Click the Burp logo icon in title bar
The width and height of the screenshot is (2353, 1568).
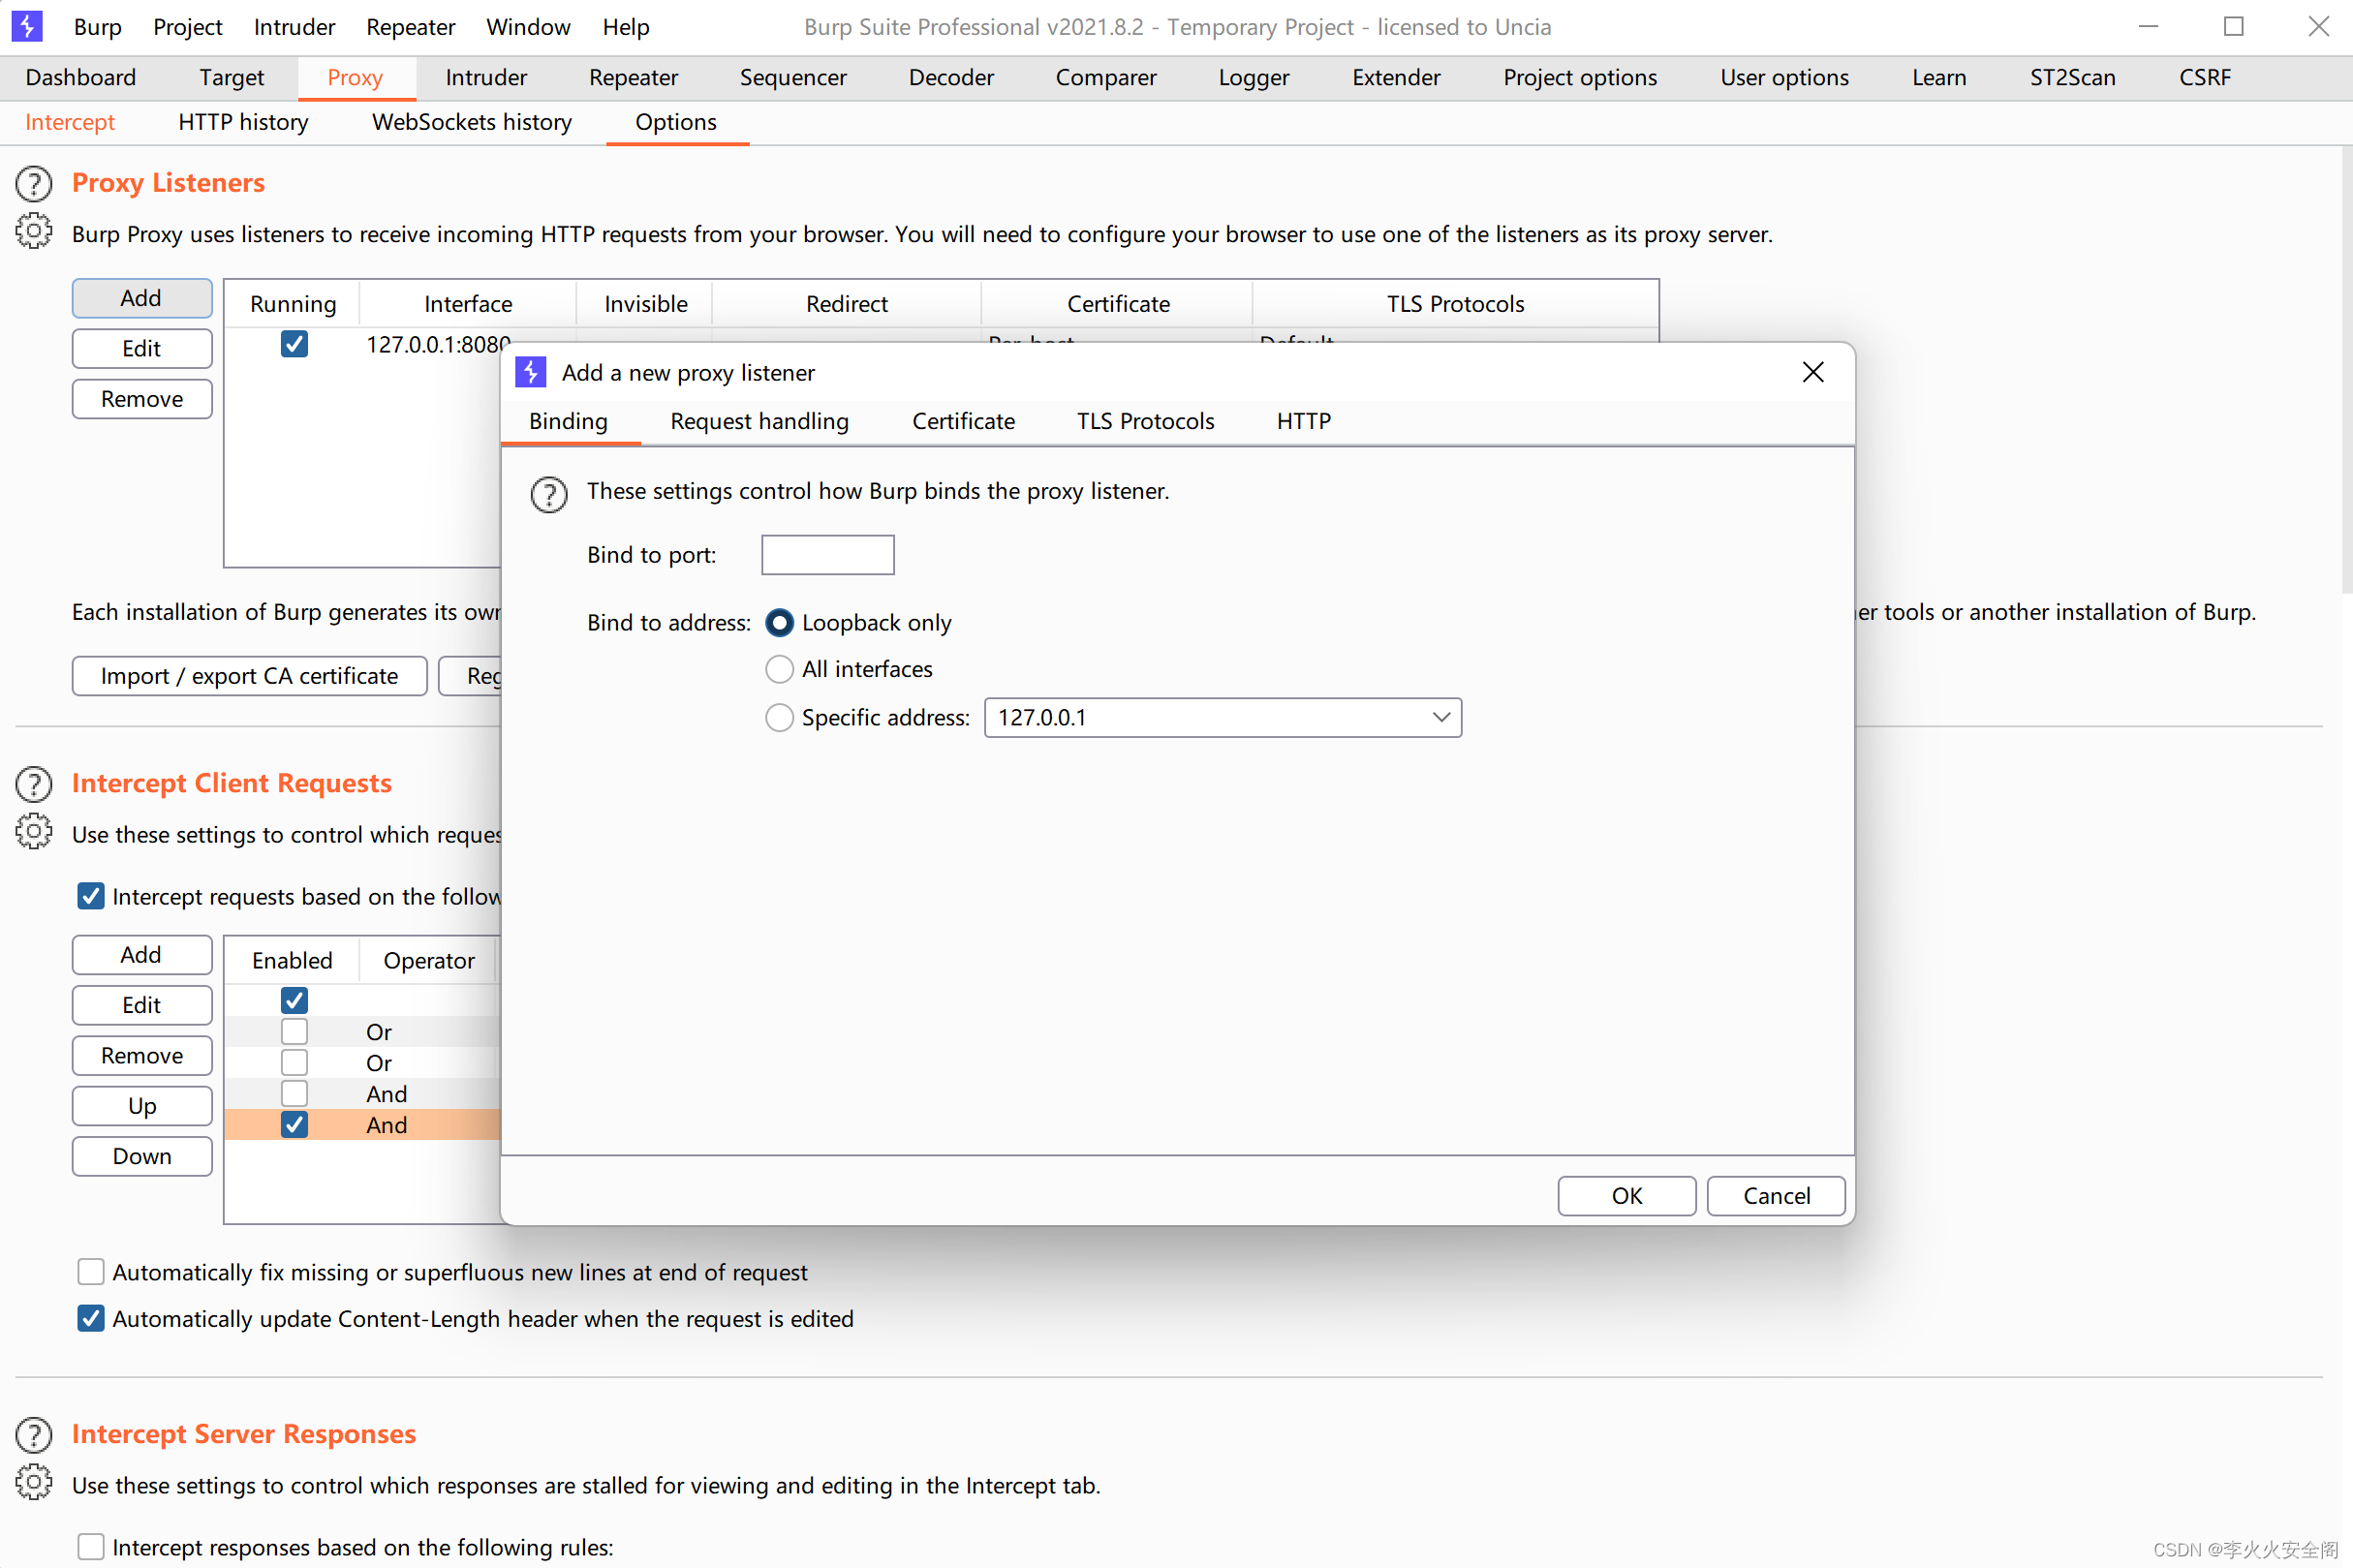27,26
